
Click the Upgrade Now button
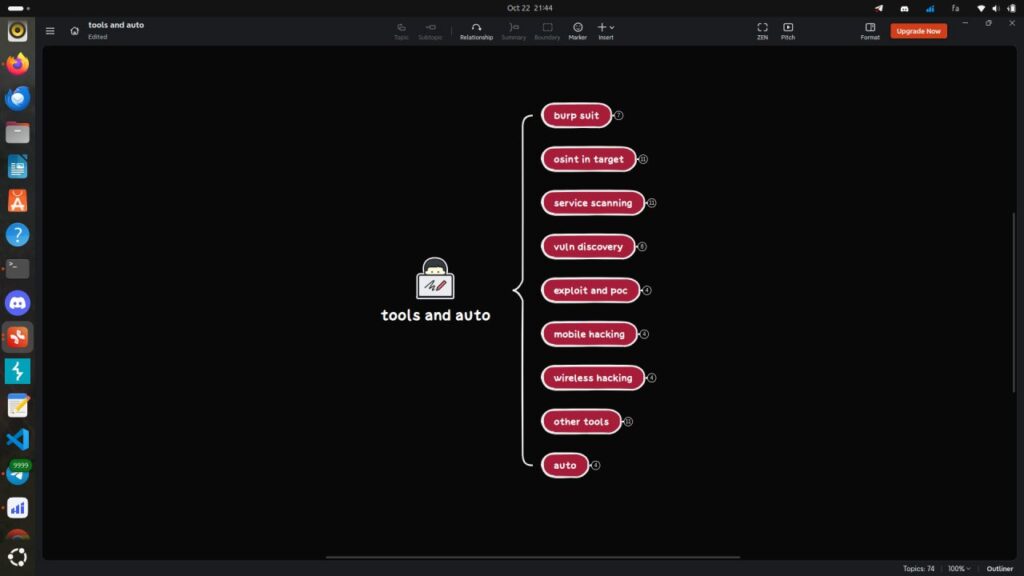pyautogui.click(x=918, y=31)
